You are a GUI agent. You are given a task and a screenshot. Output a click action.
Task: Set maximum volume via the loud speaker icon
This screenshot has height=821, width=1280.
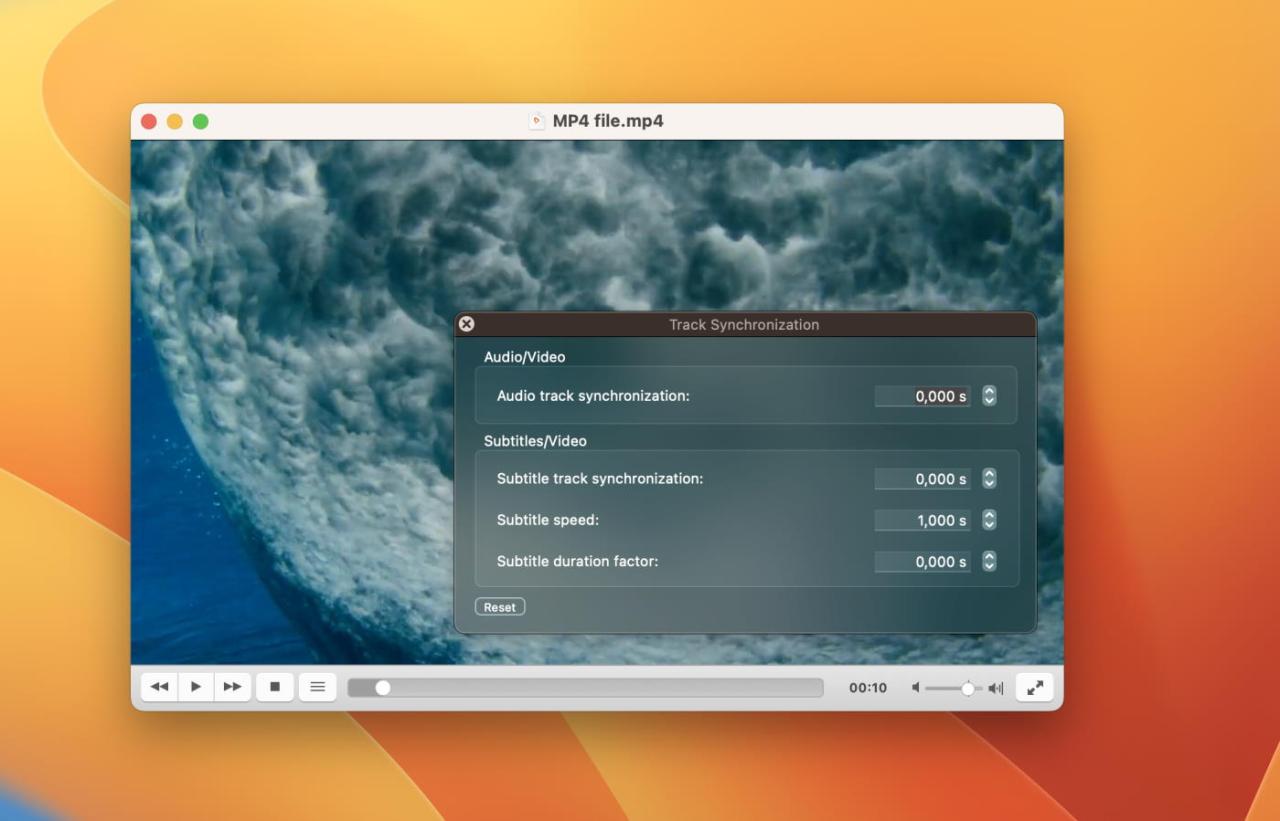tap(994, 687)
